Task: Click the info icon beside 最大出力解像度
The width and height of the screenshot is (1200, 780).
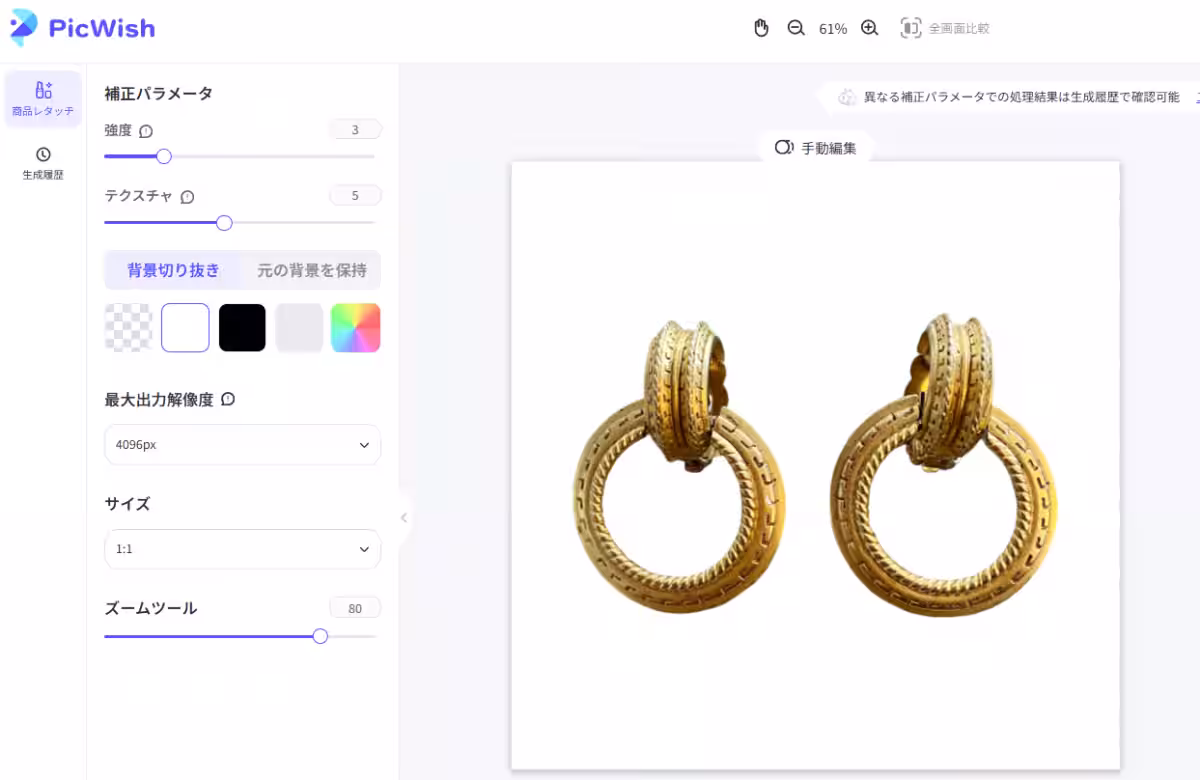Action: point(228,399)
